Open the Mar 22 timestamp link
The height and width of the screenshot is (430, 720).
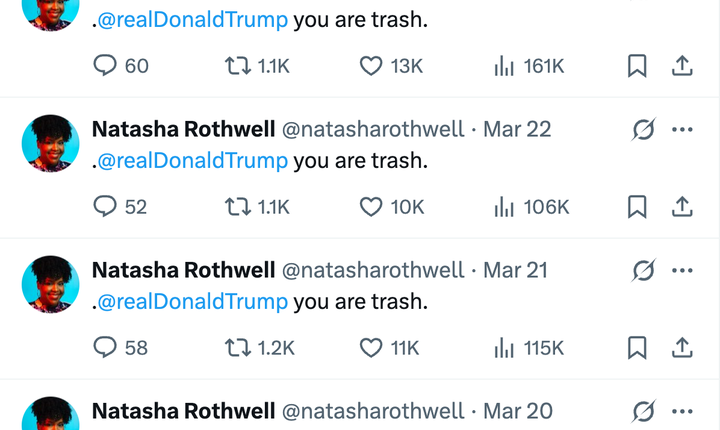click(x=517, y=129)
